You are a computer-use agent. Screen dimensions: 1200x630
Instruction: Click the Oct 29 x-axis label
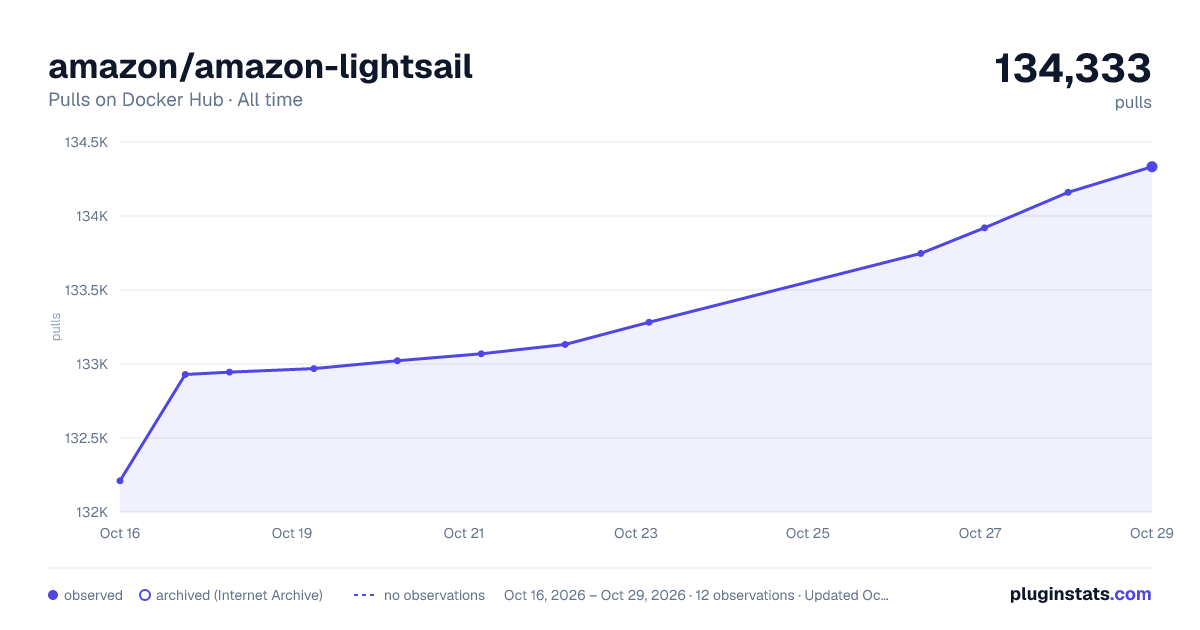(1151, 534)
